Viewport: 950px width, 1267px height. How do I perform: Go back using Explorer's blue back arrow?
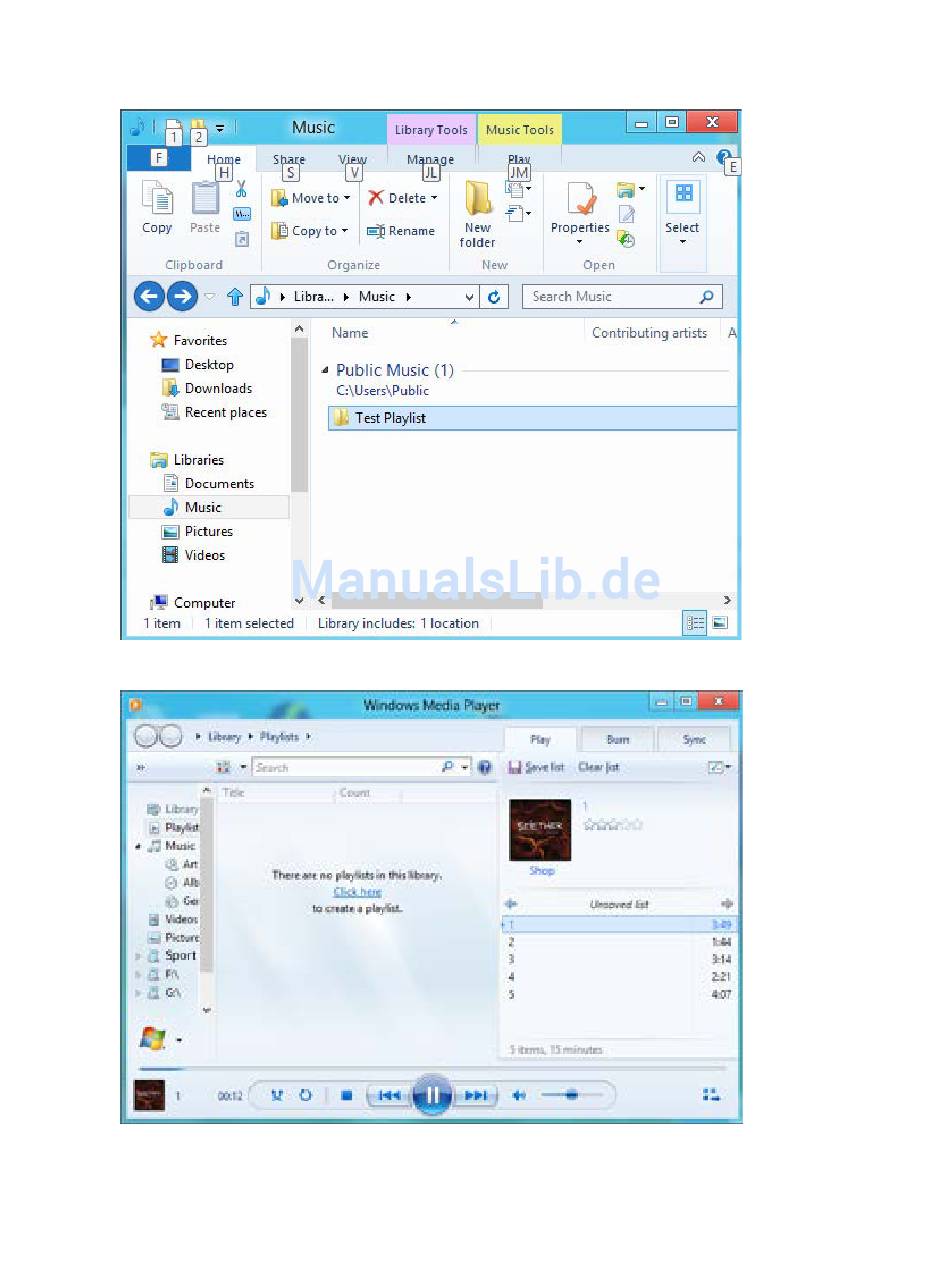coord(149,296)
